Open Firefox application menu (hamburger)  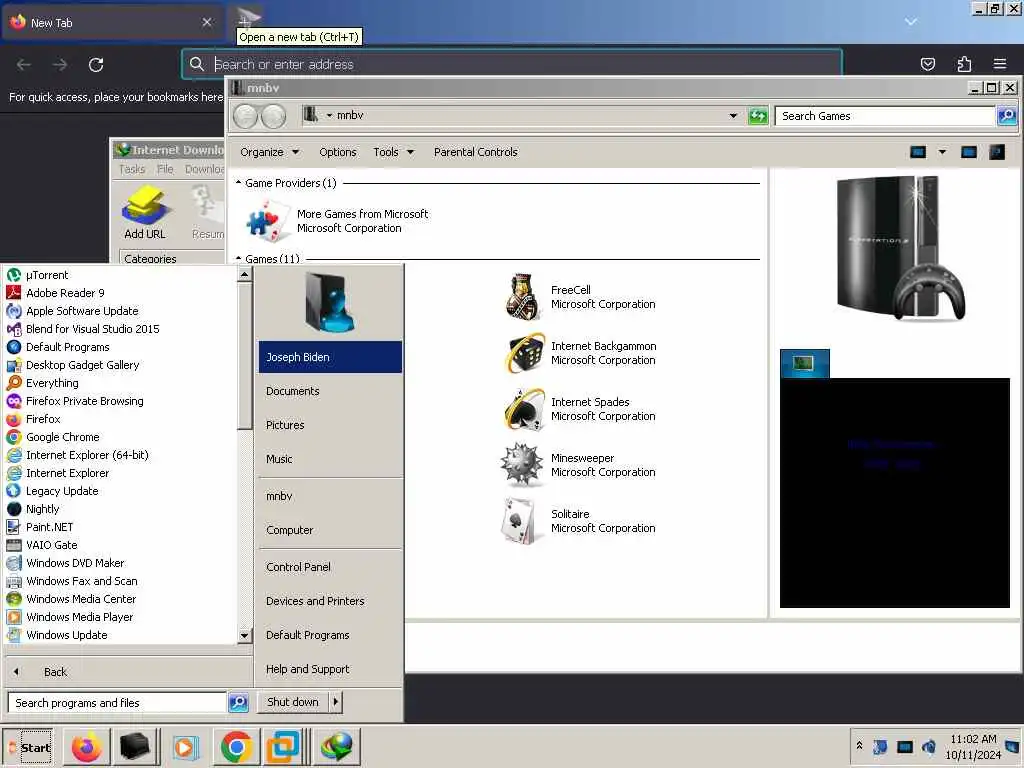tap(999, 64)
